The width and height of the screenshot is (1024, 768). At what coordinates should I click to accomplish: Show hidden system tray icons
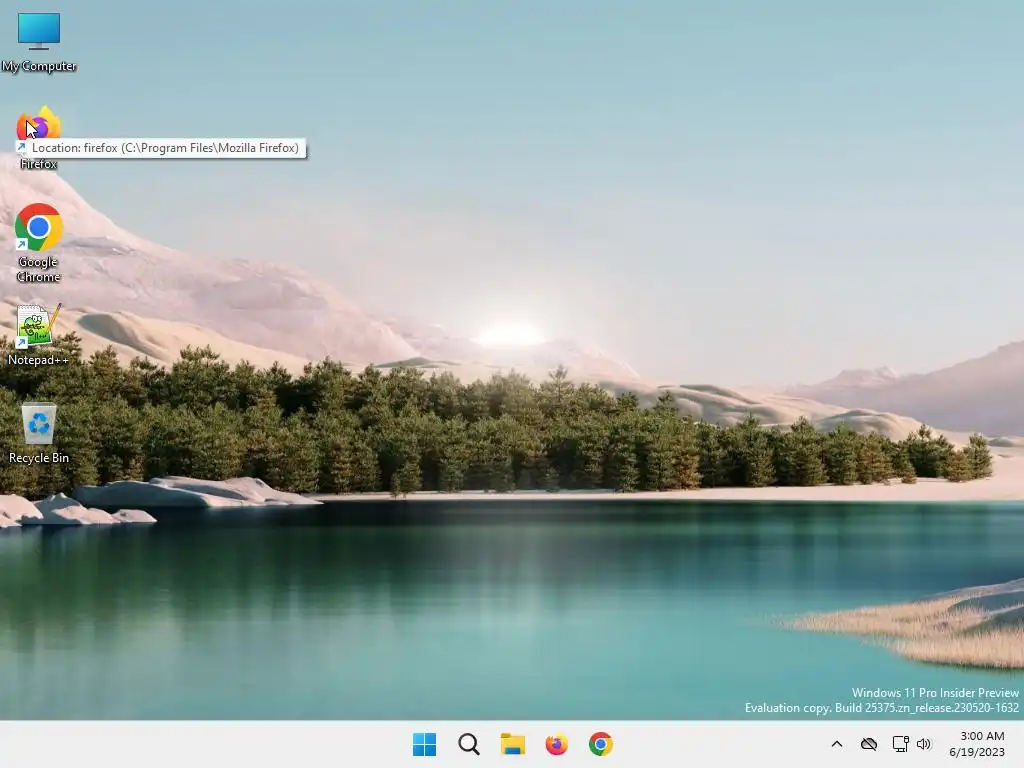click(x=837, y=744)
